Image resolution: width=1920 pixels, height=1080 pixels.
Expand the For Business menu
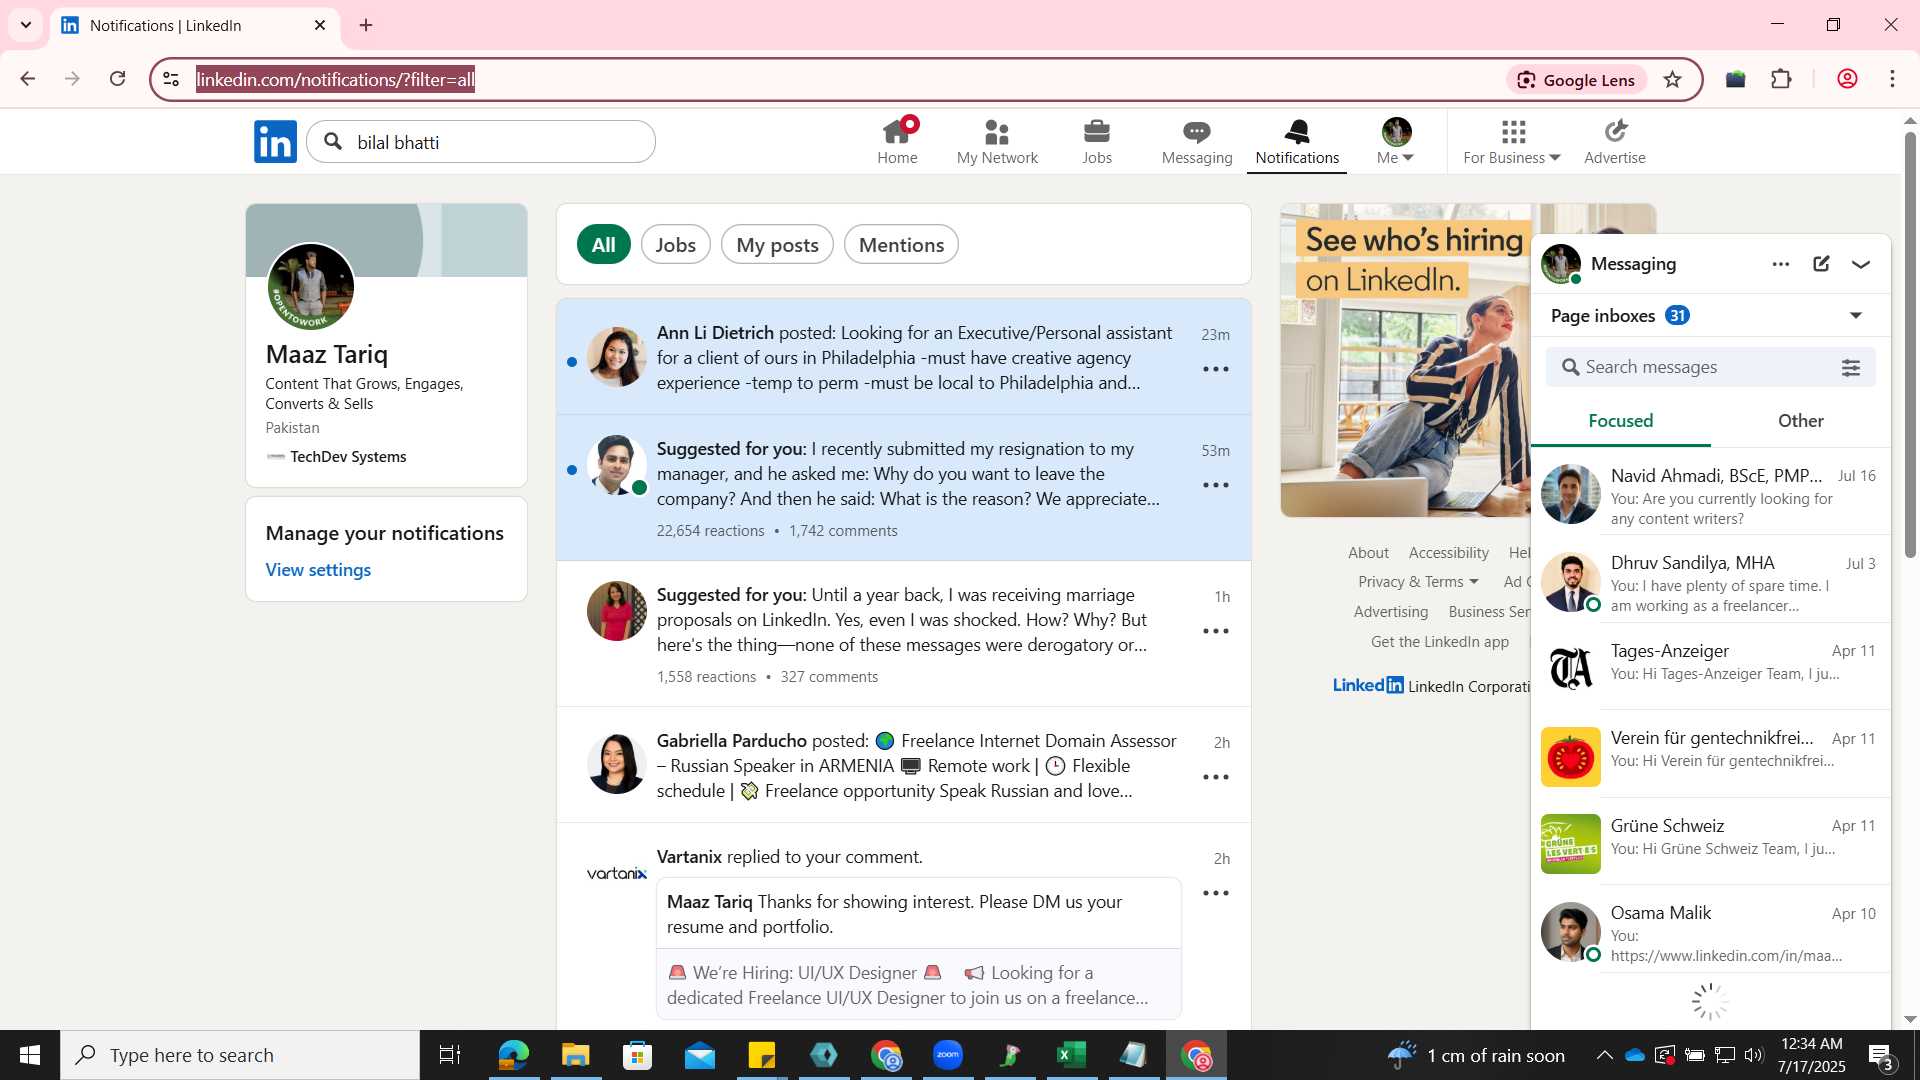pos(1512,141)
